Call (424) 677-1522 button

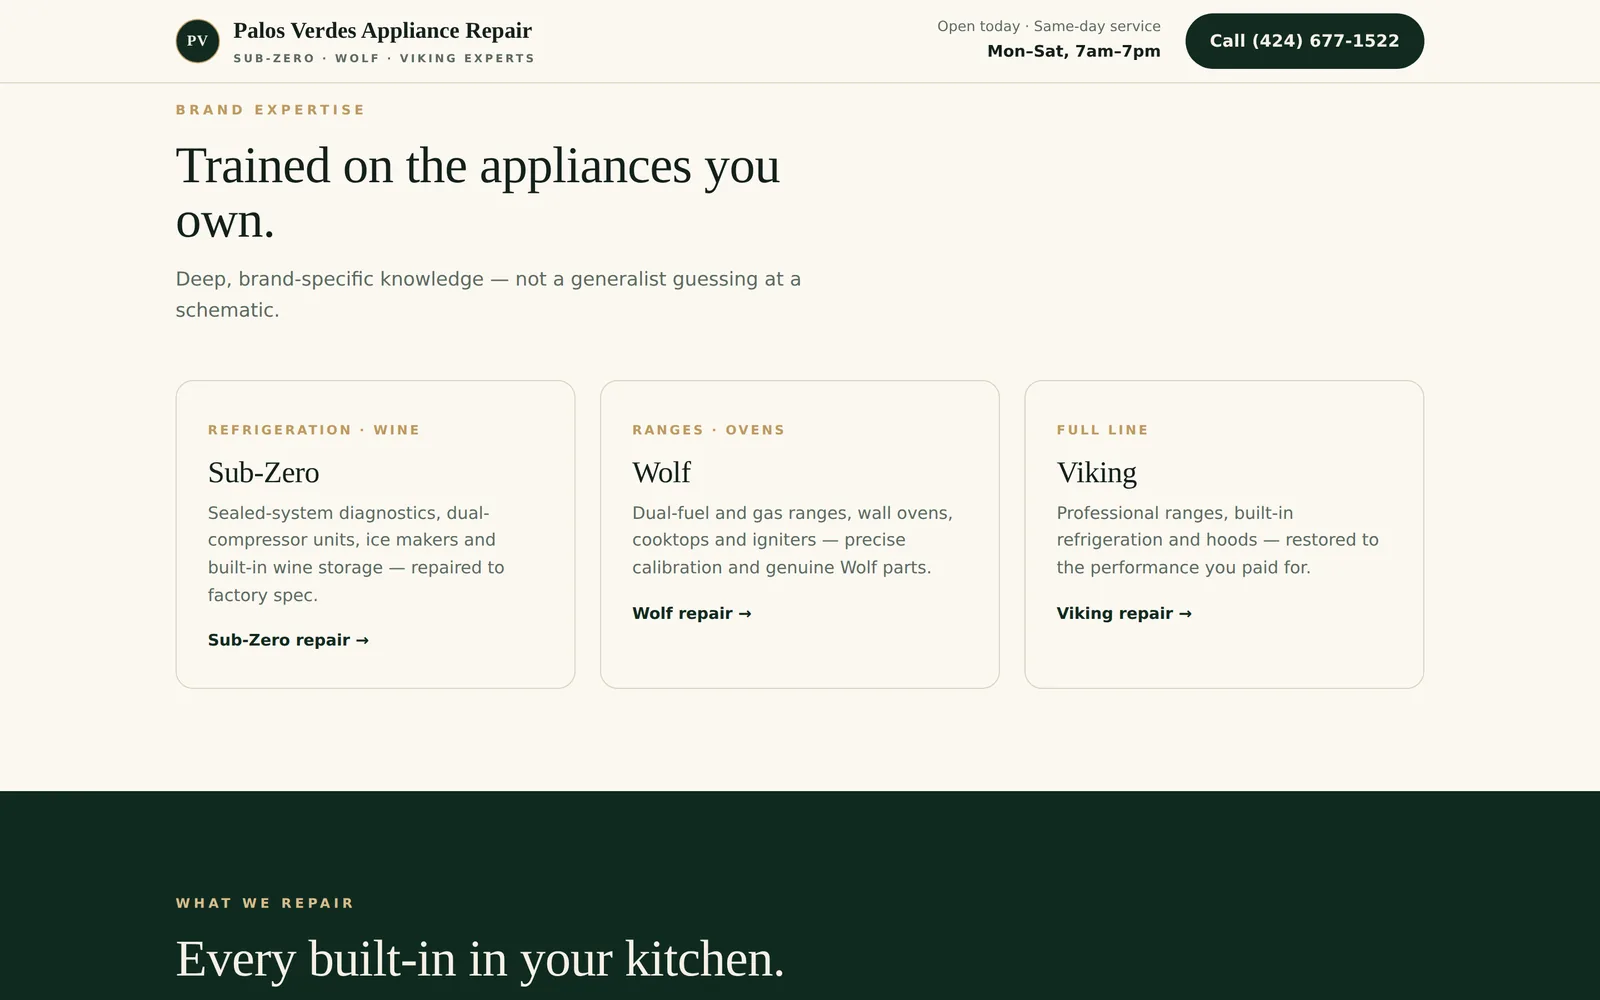[x=1304, y=41]
